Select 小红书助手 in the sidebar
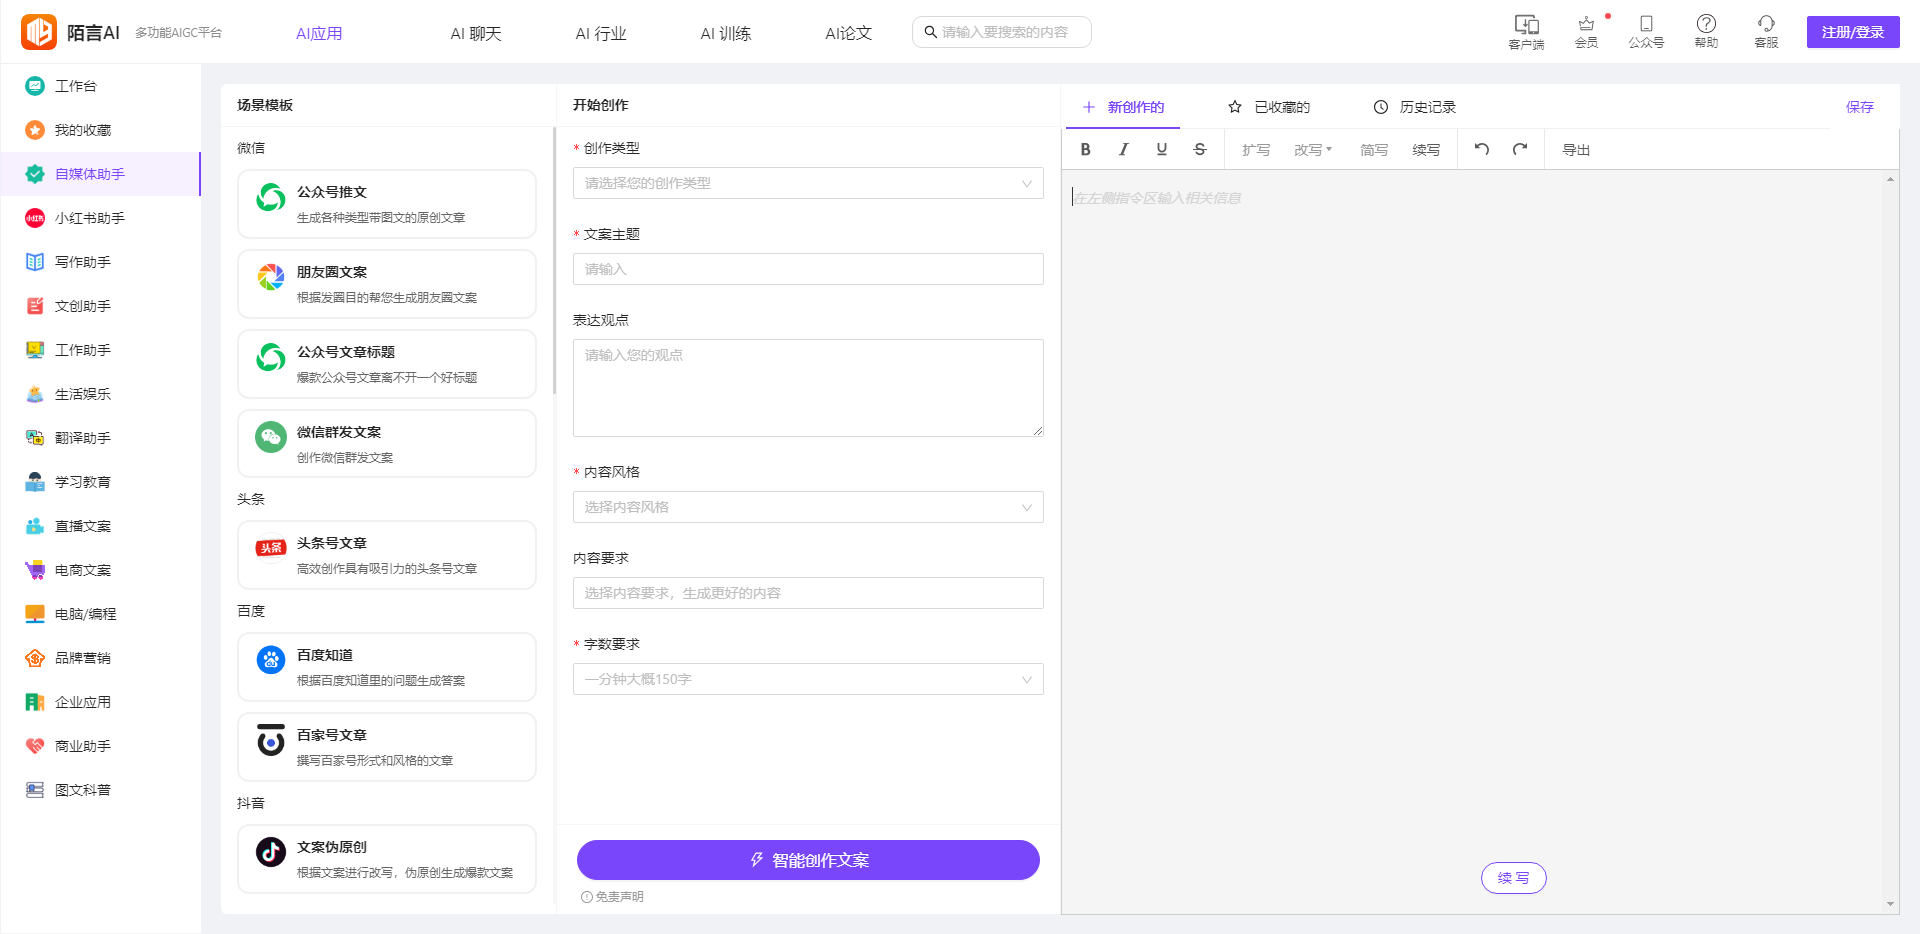 100,218
